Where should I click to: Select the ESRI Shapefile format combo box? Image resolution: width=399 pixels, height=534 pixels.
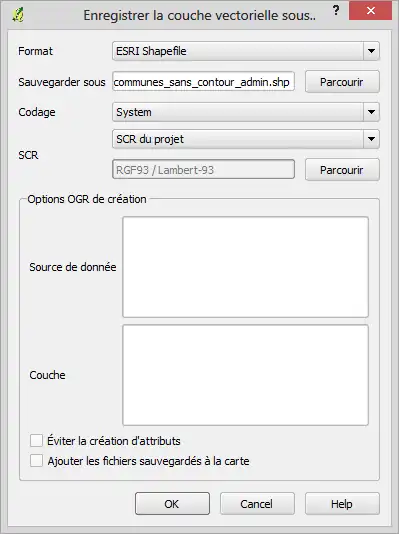(x=246, y=51)
